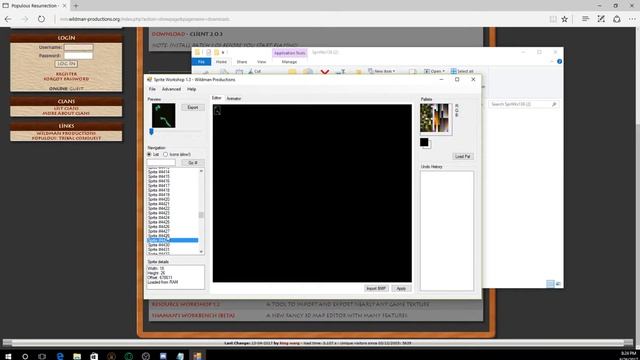Select the List navigation radio button
This screenshot has height=360, width=640.
point(149,154)
